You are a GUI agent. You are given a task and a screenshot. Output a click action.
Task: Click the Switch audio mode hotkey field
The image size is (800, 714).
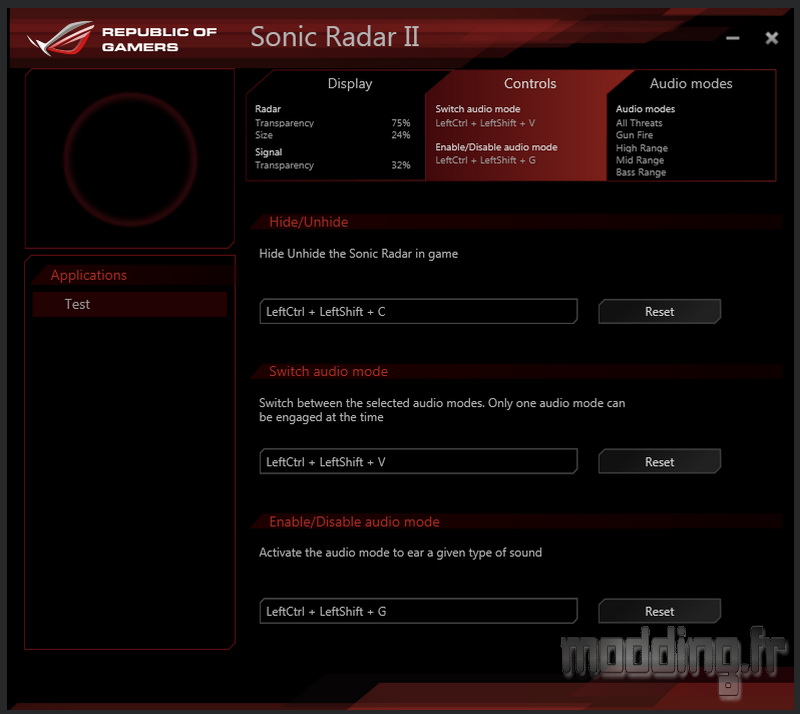tap(418, 461)
